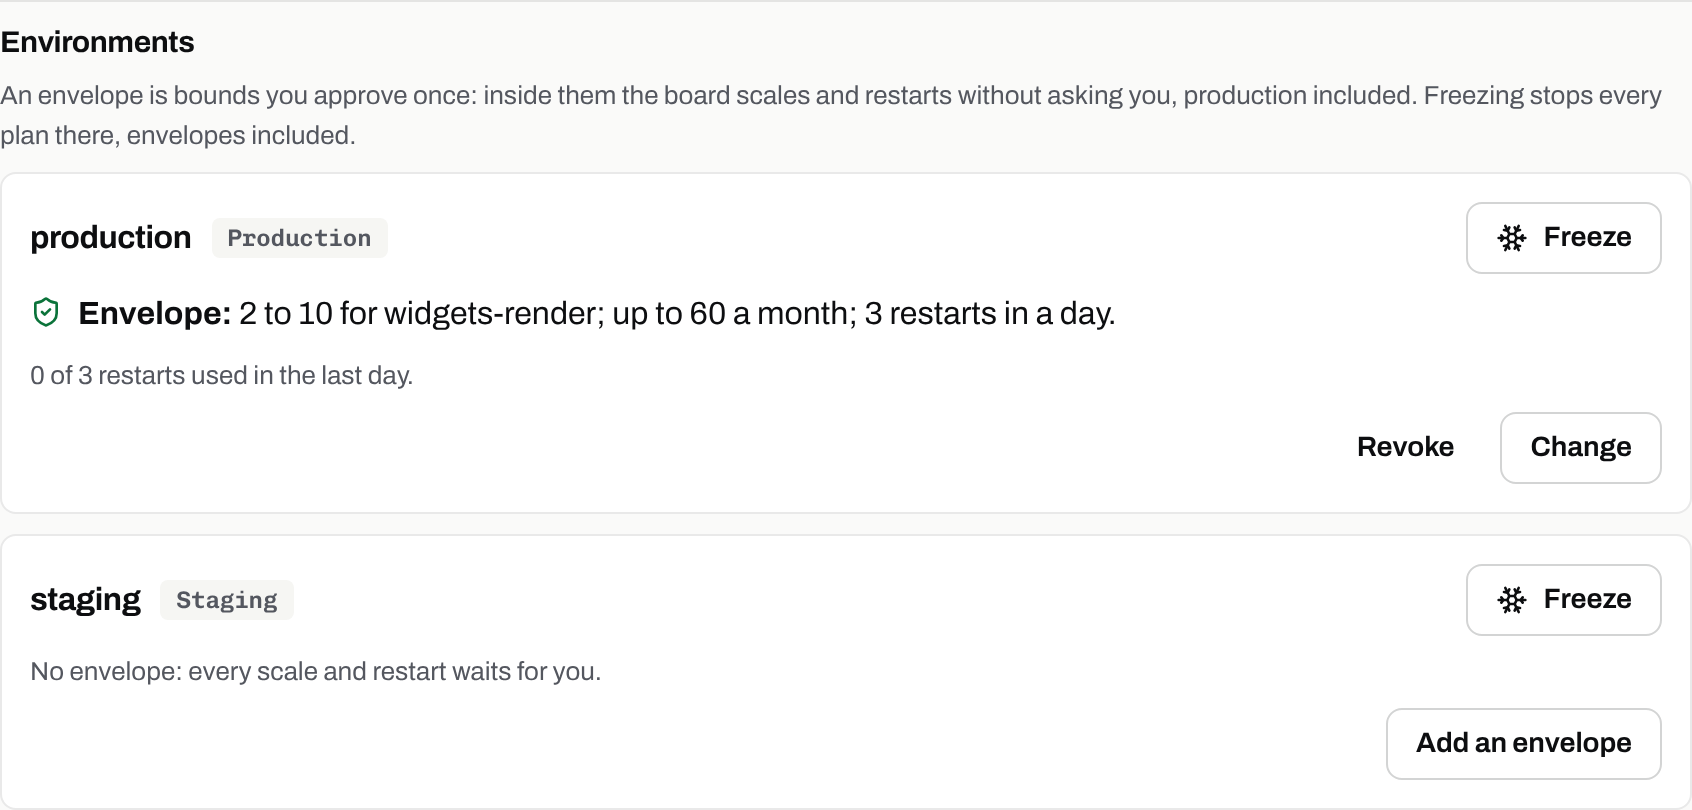Click the envelope explanation paragraph under Environments

click(831, 115)
